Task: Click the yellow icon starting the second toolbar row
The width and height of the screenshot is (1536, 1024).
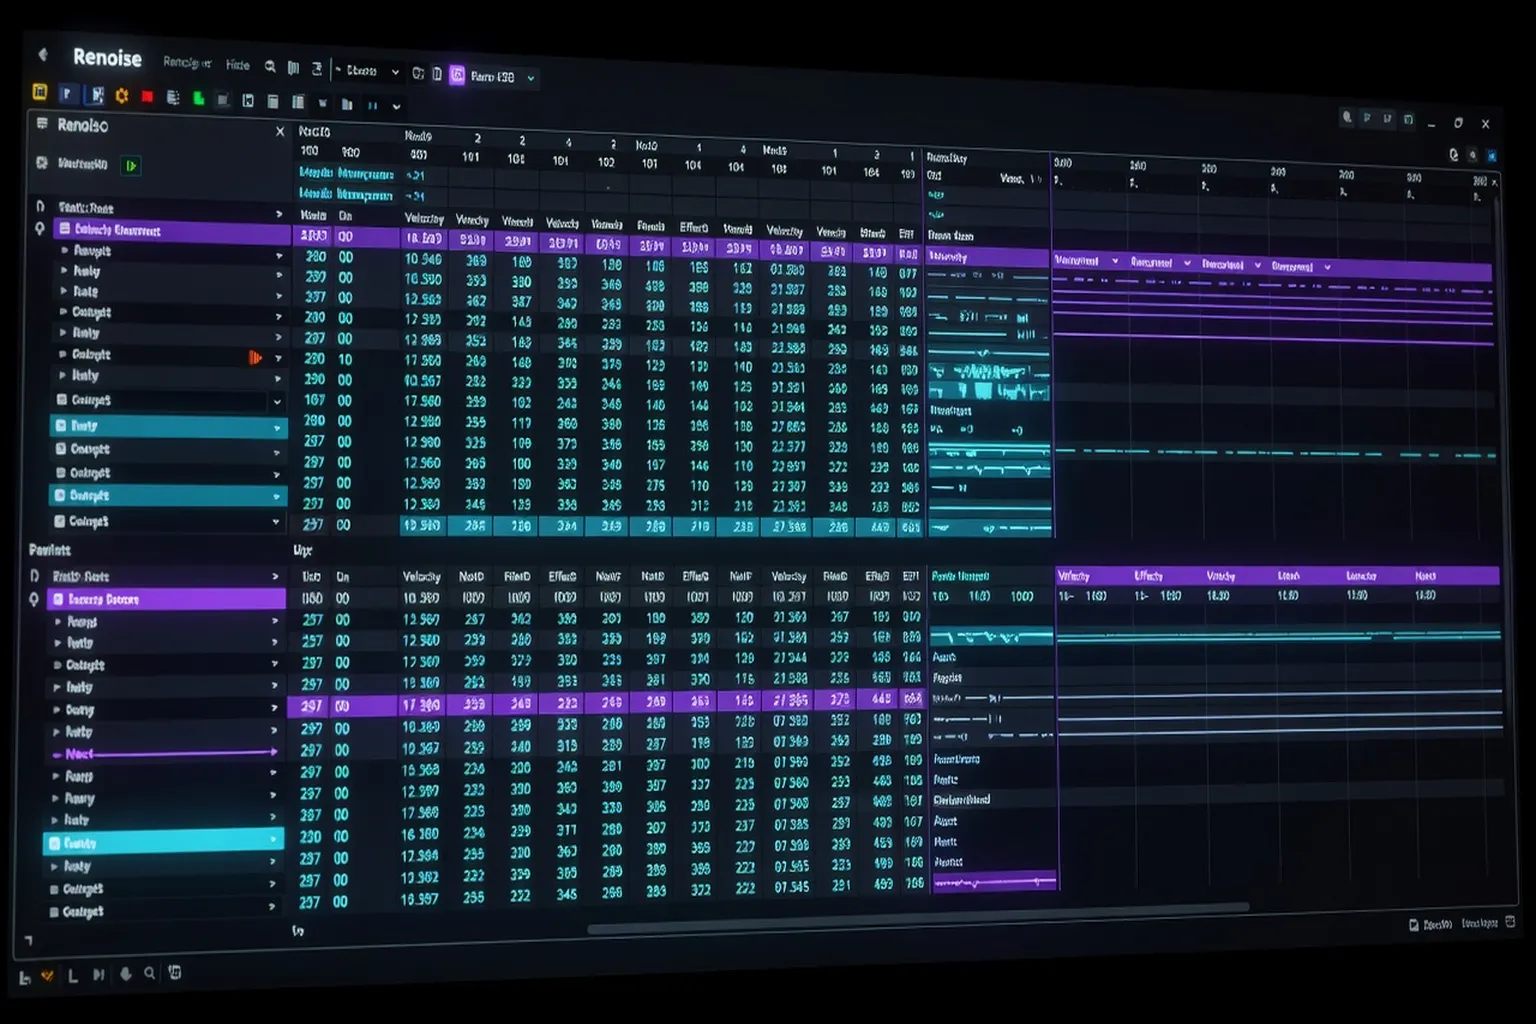Action: pos(40,92)
